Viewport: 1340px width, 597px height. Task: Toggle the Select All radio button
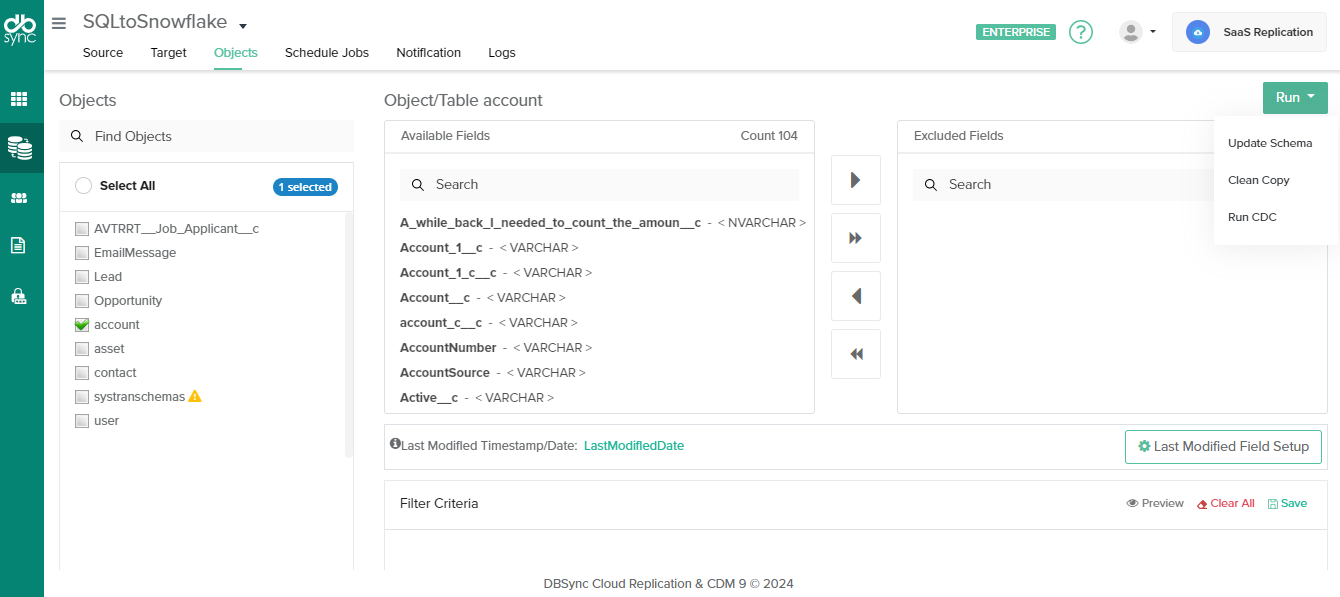pos(83,186)
